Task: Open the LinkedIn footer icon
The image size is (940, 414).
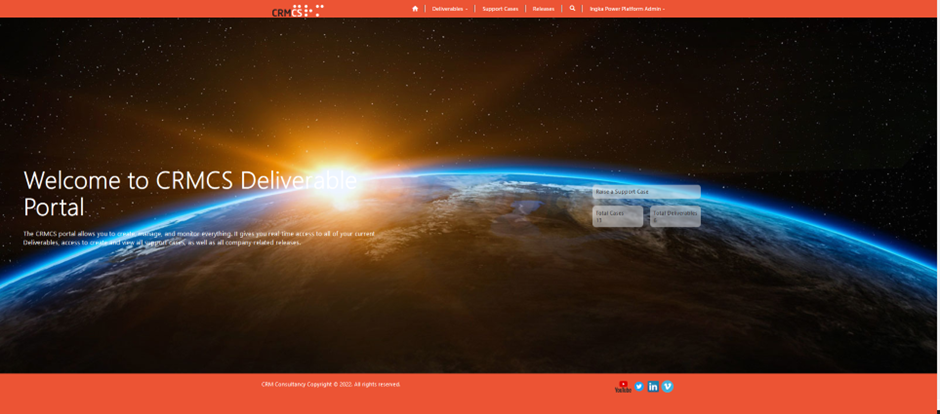Action: [x=653, y=386]
